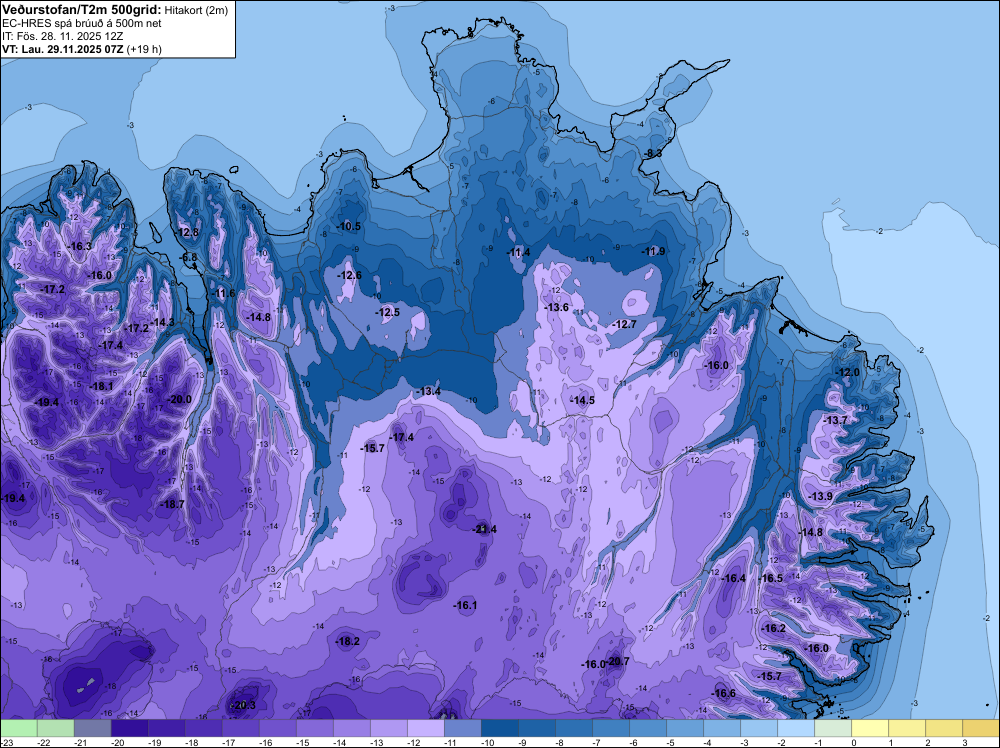1000x748 pixels.
Task: Click the -16.3 temperature label
Action: pos(80,246)
